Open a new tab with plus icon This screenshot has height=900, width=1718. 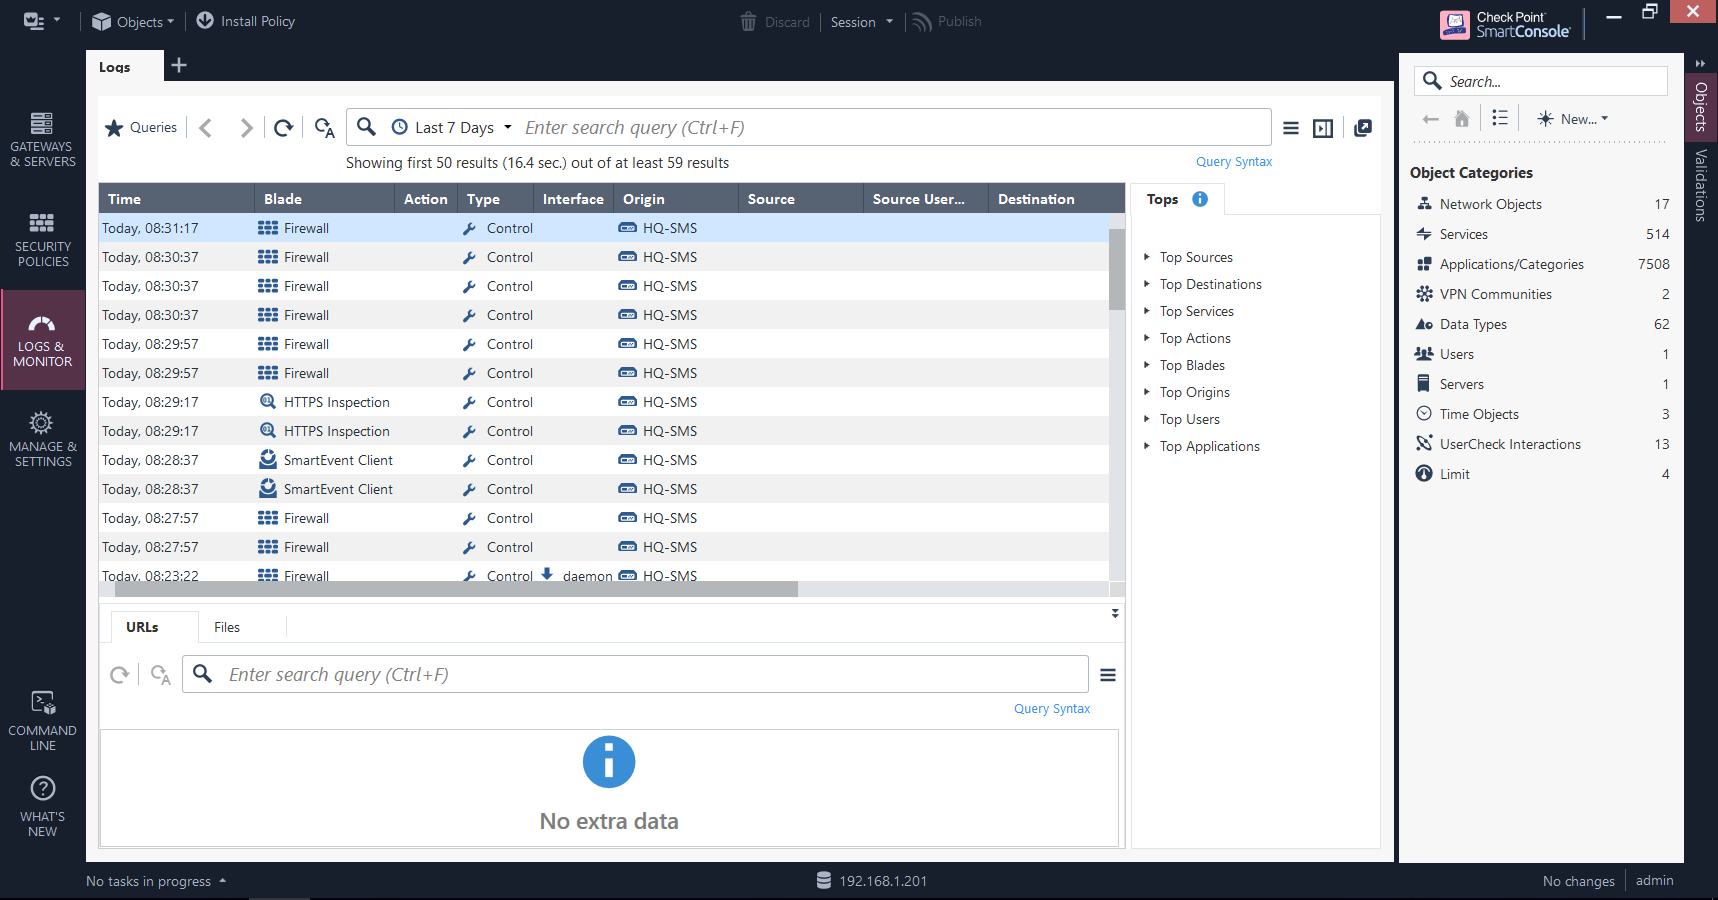coord(179,65)
